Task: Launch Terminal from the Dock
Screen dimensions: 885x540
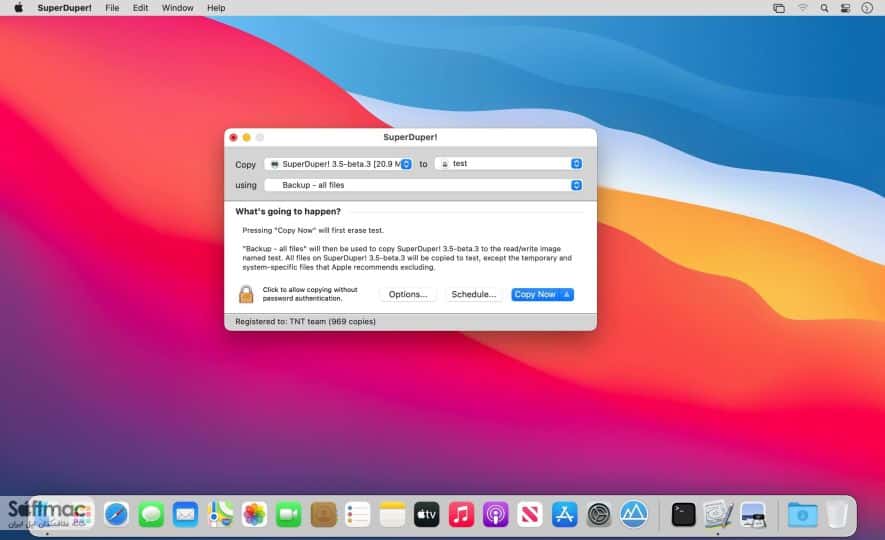Action: pos(684,515)
